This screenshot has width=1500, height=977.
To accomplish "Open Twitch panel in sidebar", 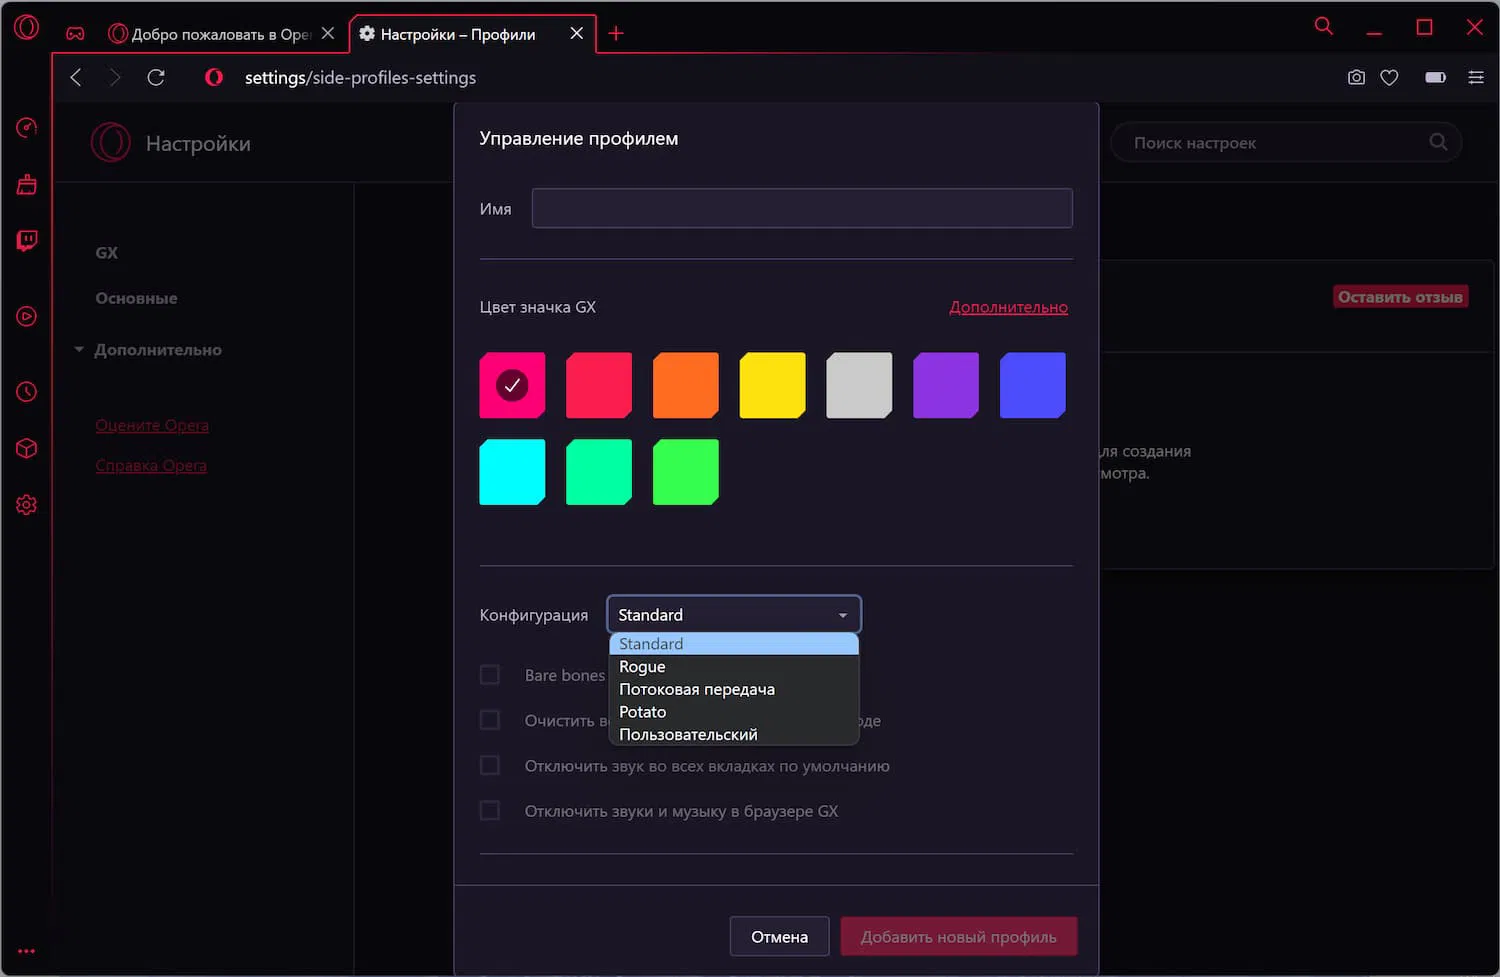I will tap(27, 241).
